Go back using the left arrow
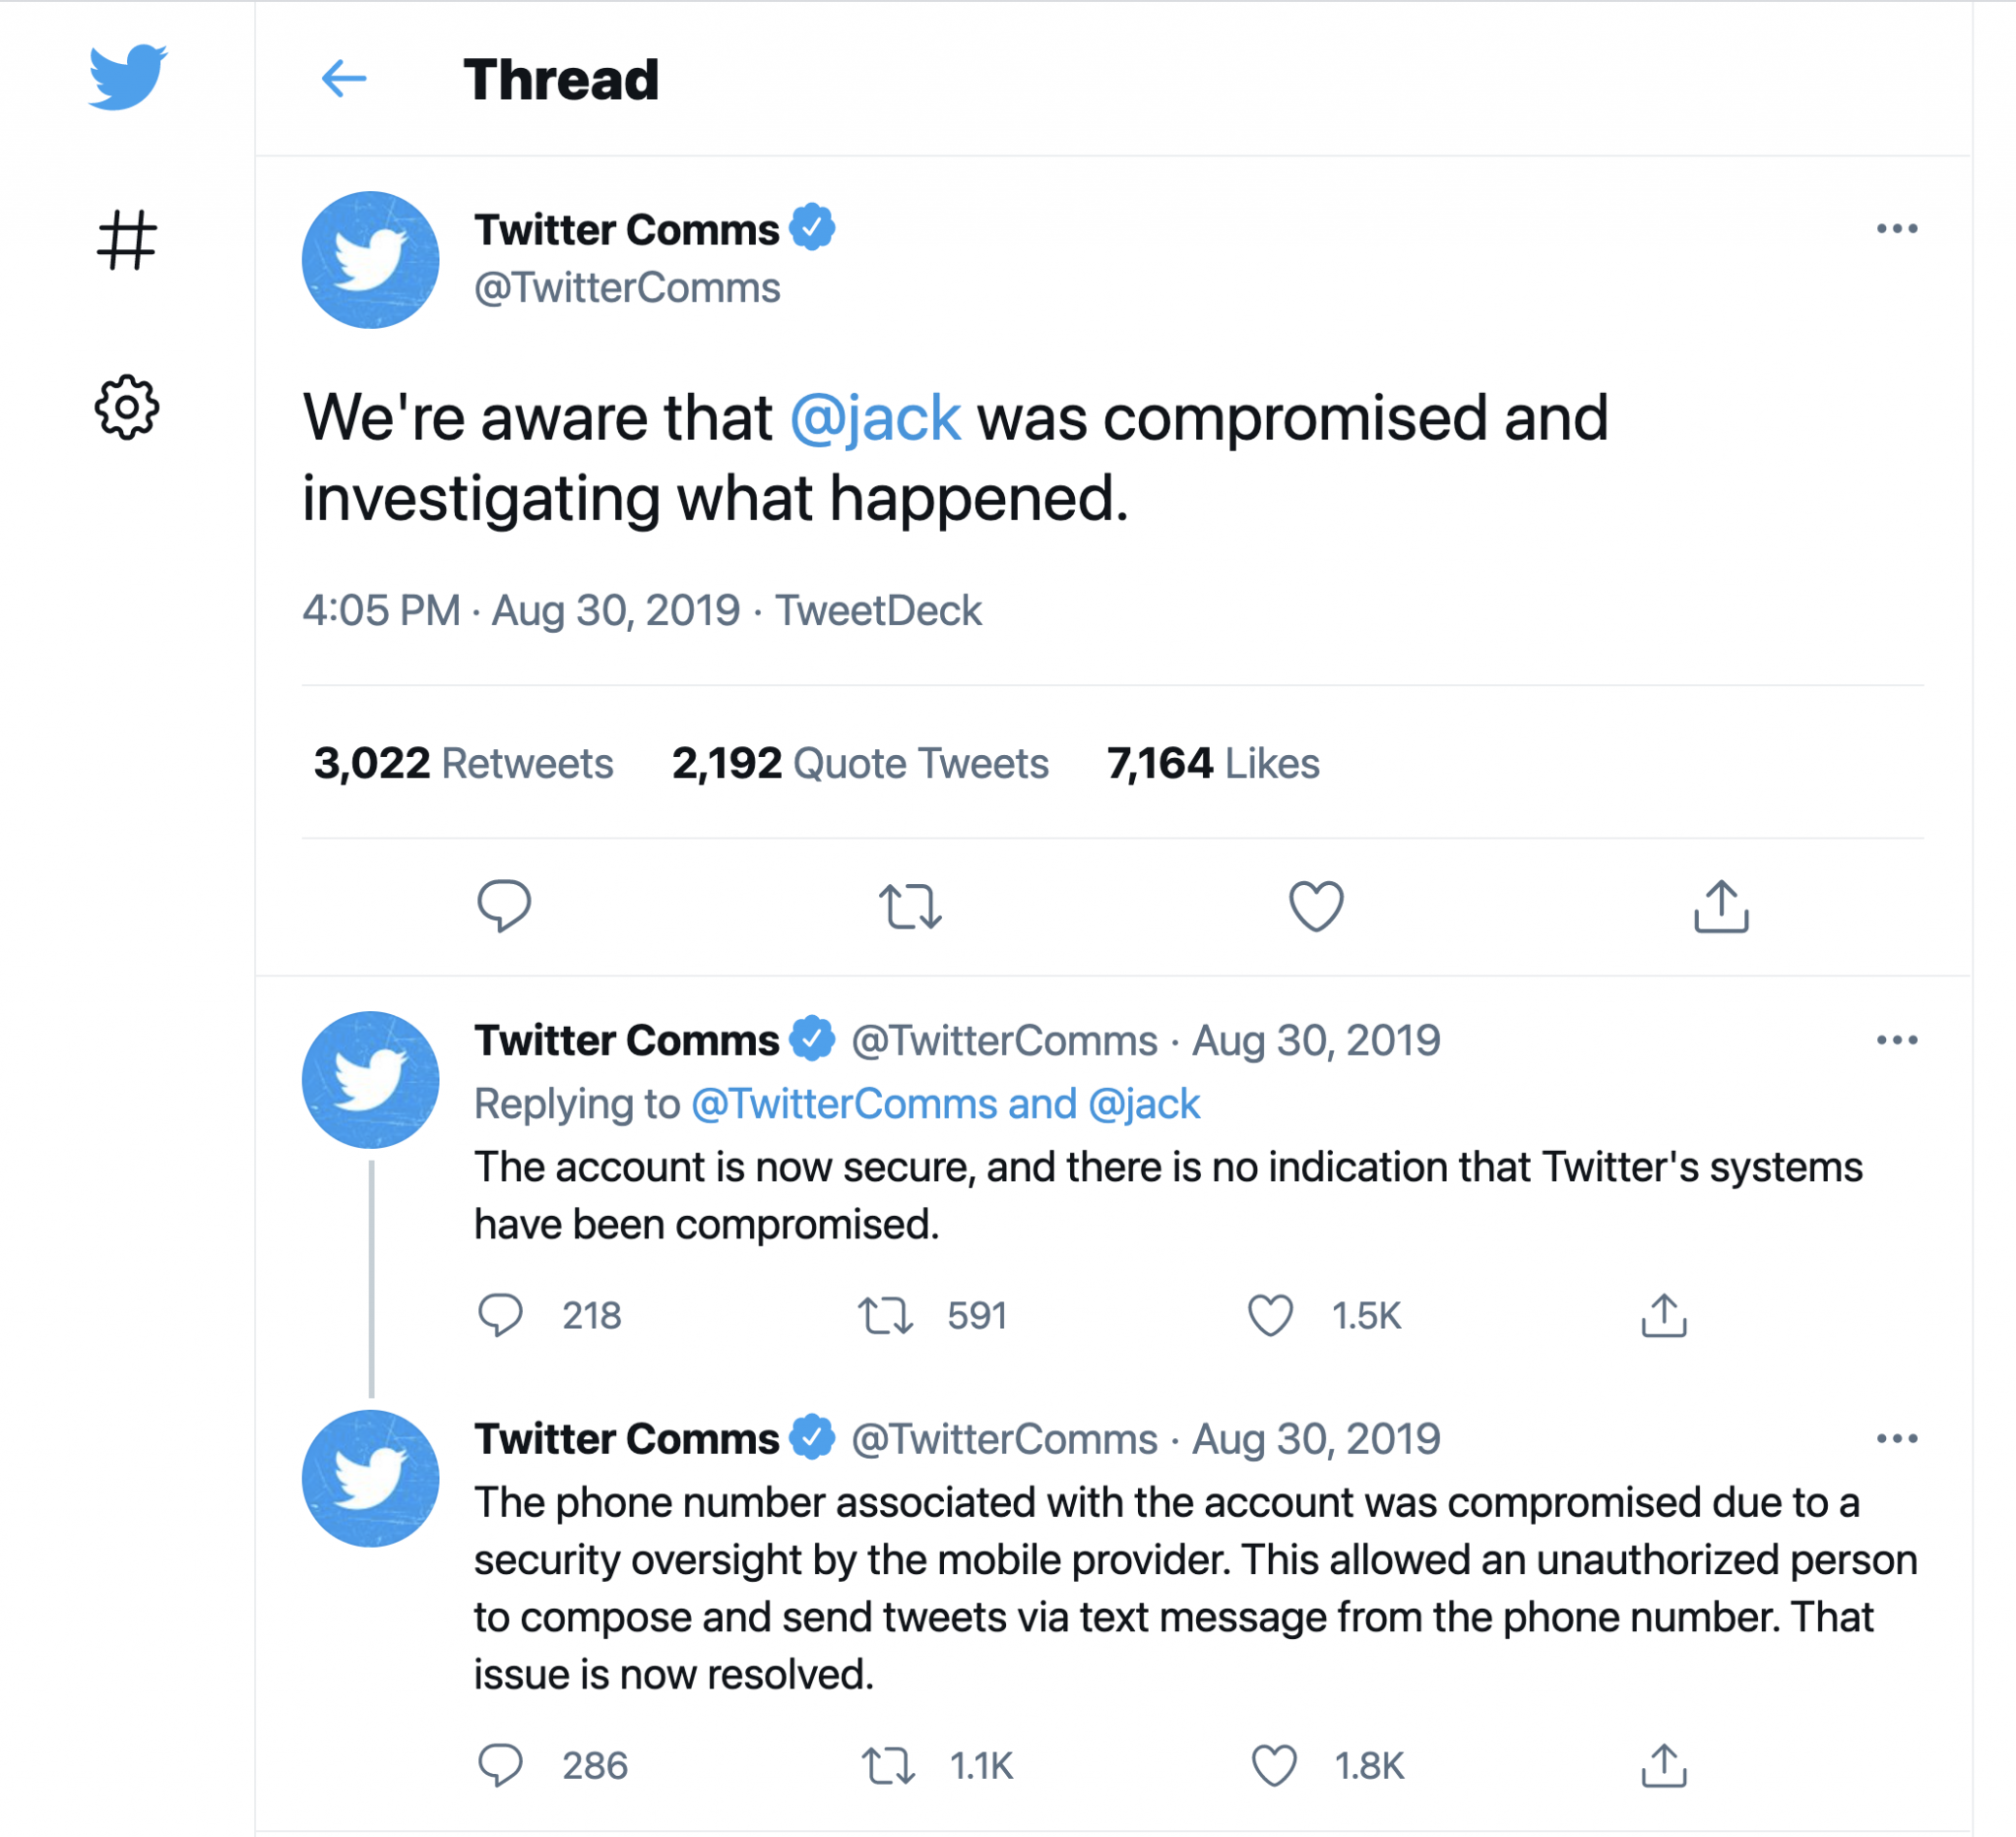 tap(344, 79)
